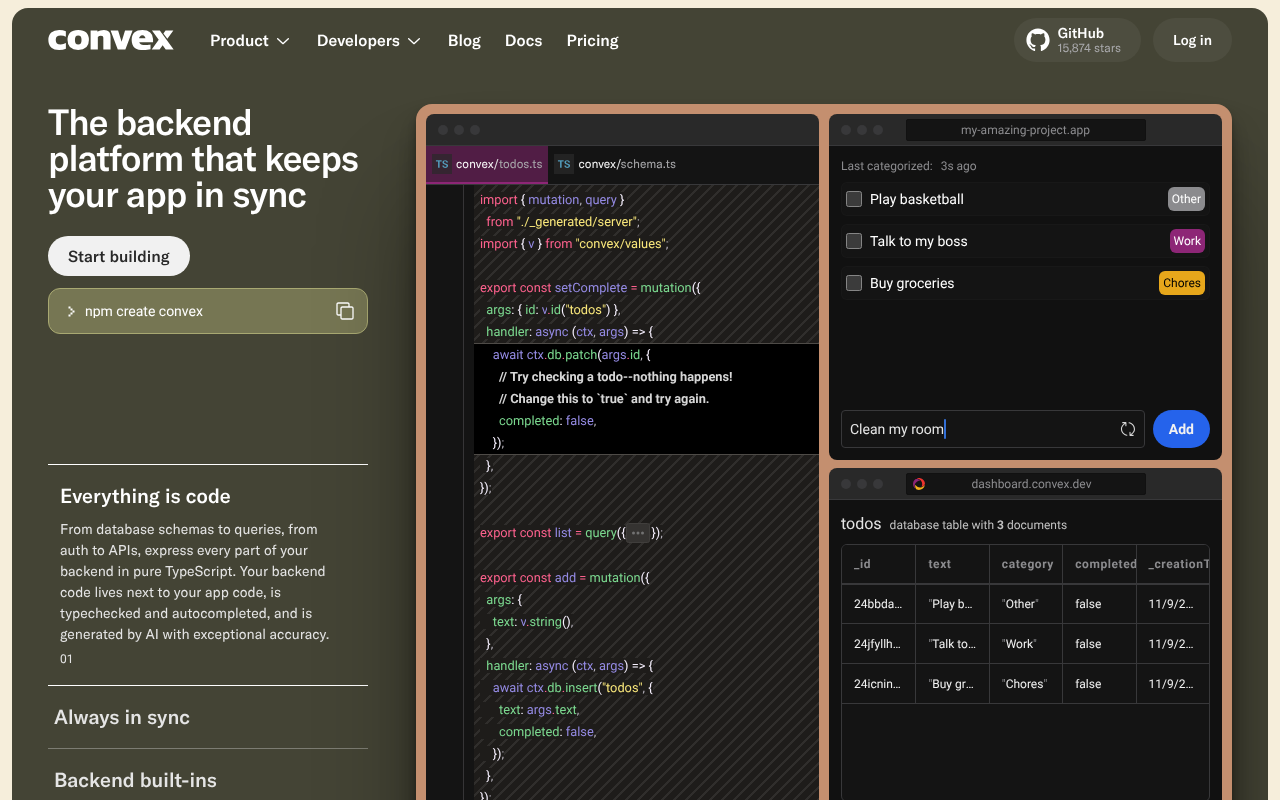This screenshot has width=1280, height=800.
Task: Open the Product dropdown menu
Action: click(249, 40)
